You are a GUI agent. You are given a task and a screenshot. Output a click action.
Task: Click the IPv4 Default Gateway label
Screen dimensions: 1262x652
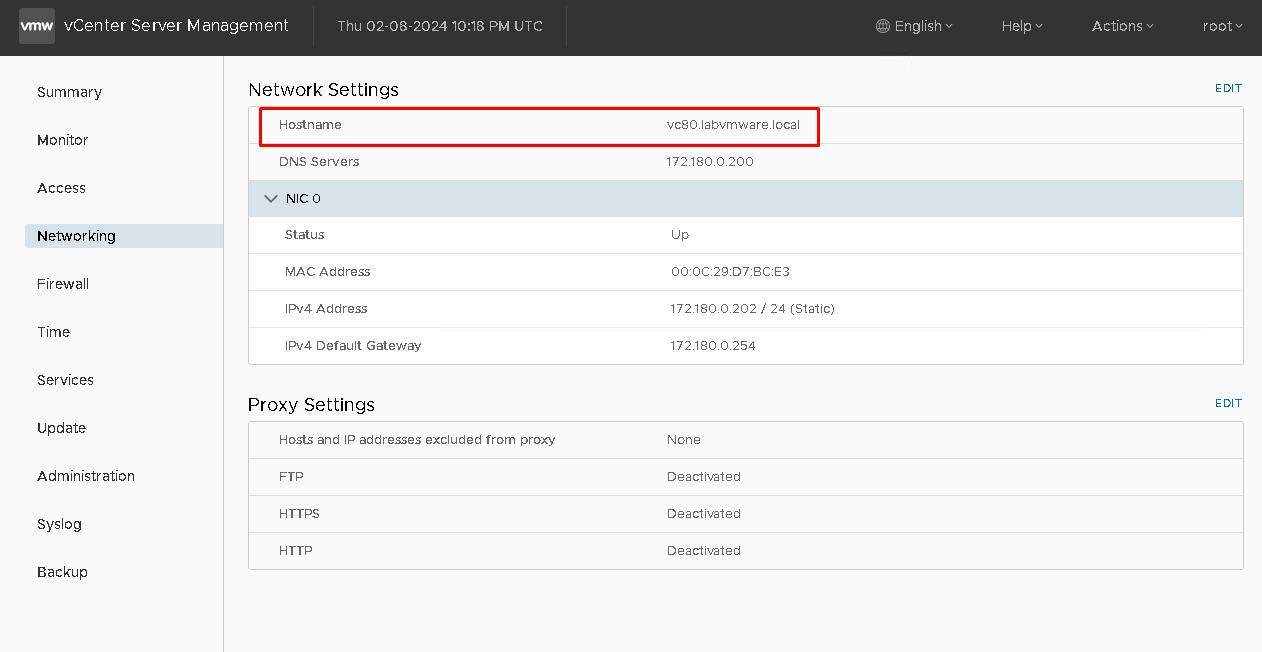[353, 346]
